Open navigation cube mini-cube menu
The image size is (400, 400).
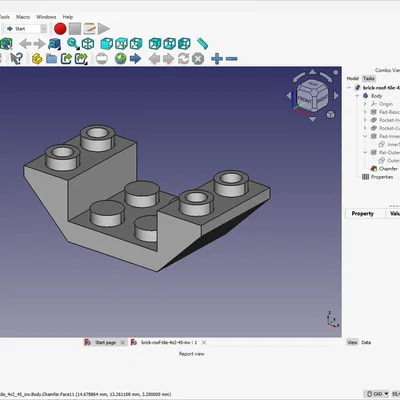tap(330, 115)
